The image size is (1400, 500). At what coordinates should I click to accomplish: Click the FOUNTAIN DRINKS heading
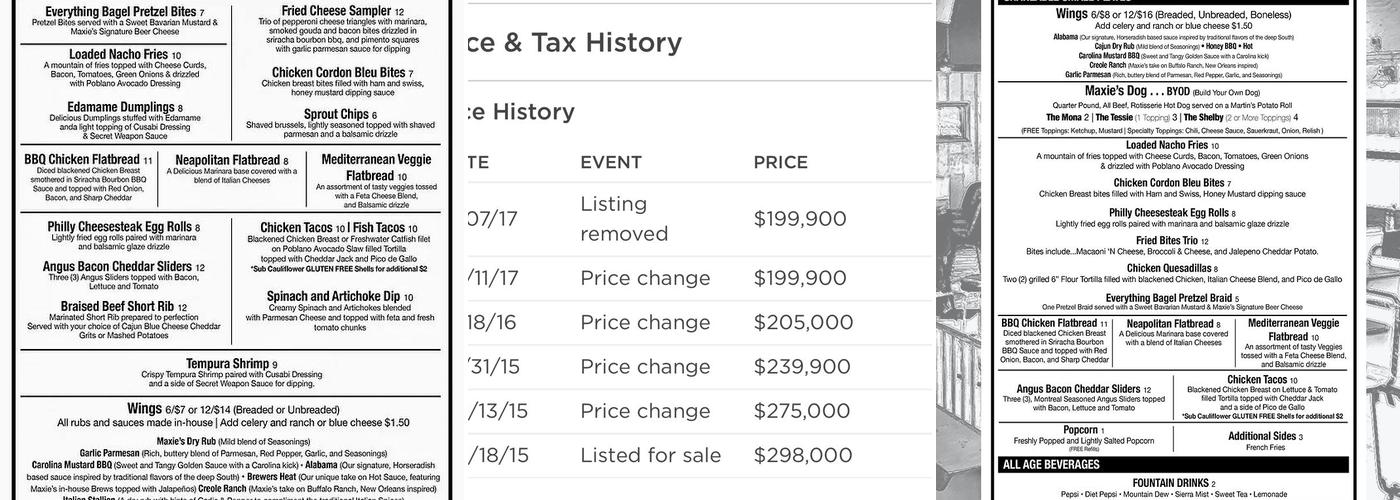pos(1172,483)
